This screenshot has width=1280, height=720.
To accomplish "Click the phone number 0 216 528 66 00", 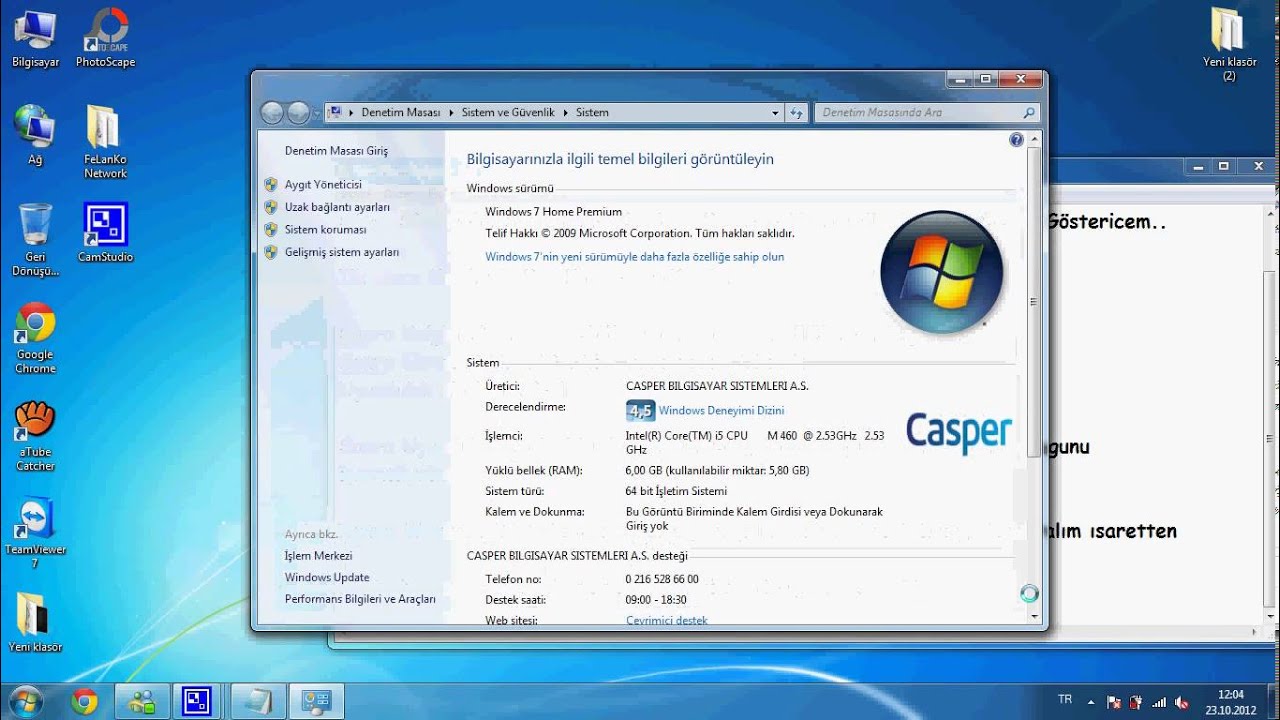I will [x=662, y=579].
